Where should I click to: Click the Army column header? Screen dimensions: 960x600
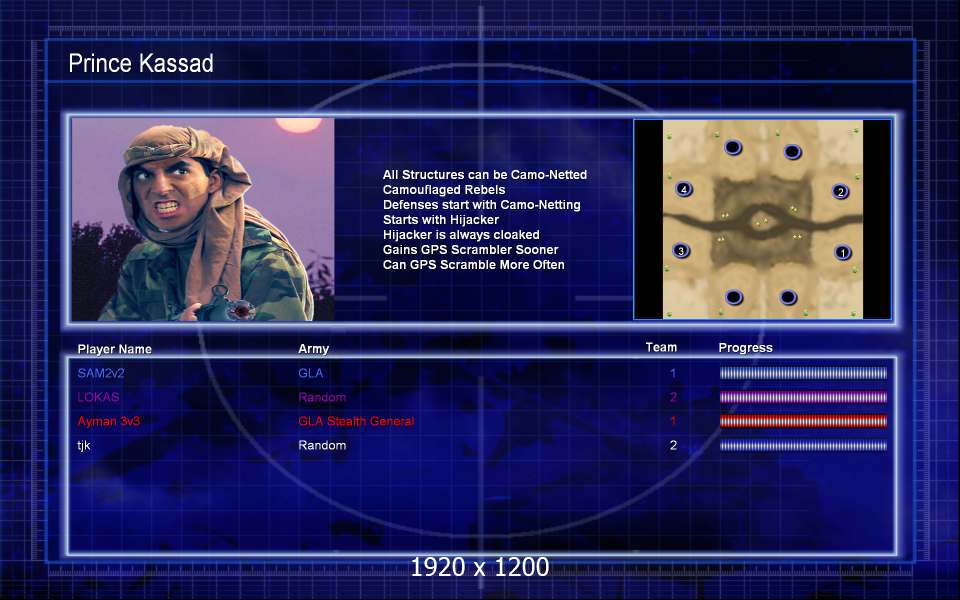pos(313,348)
